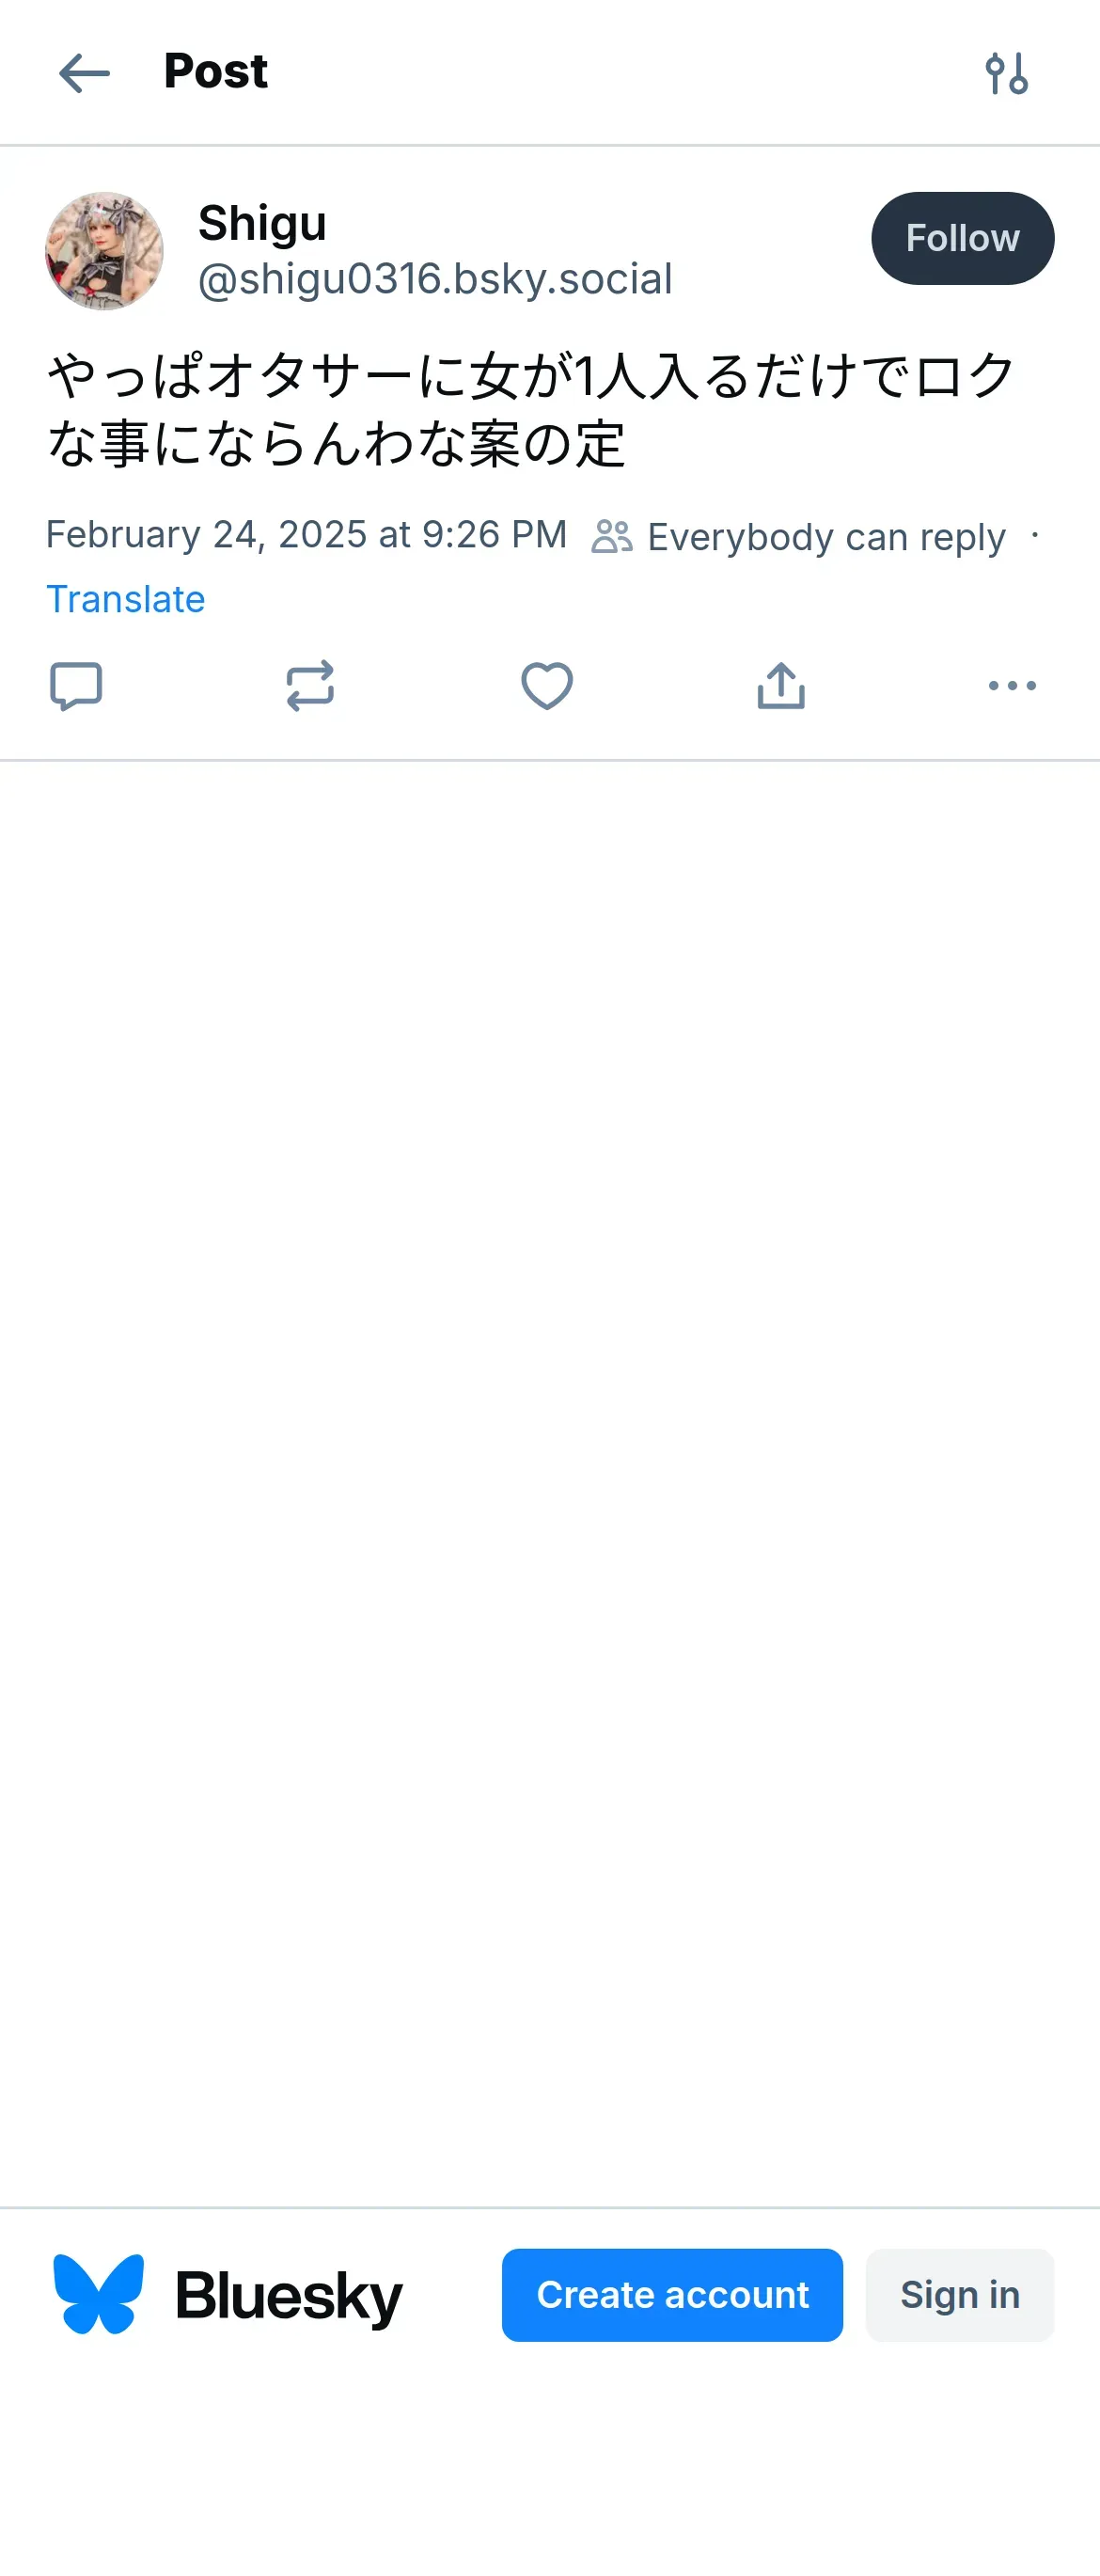Click the Bluesky butterfly logo

[x=98, y=2294]
